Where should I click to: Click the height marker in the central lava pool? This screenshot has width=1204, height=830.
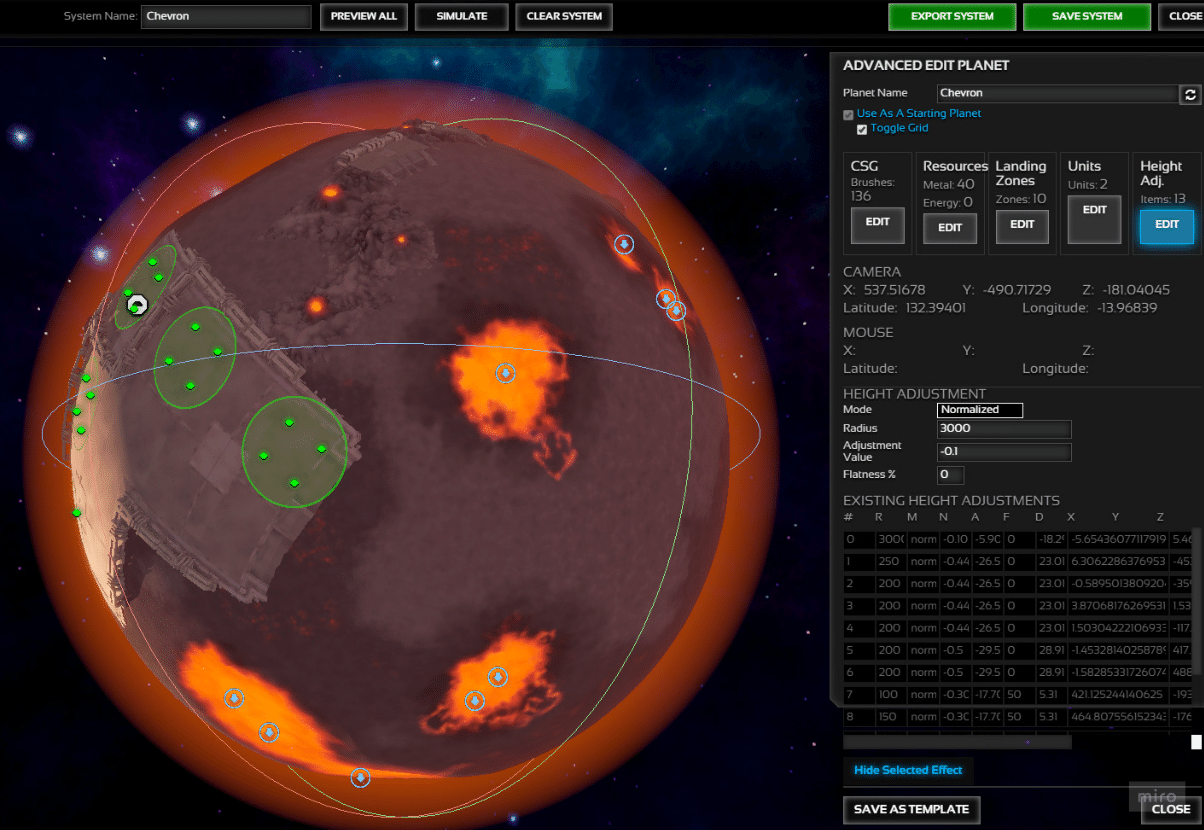pyautogui.click(x=505, y=373)
